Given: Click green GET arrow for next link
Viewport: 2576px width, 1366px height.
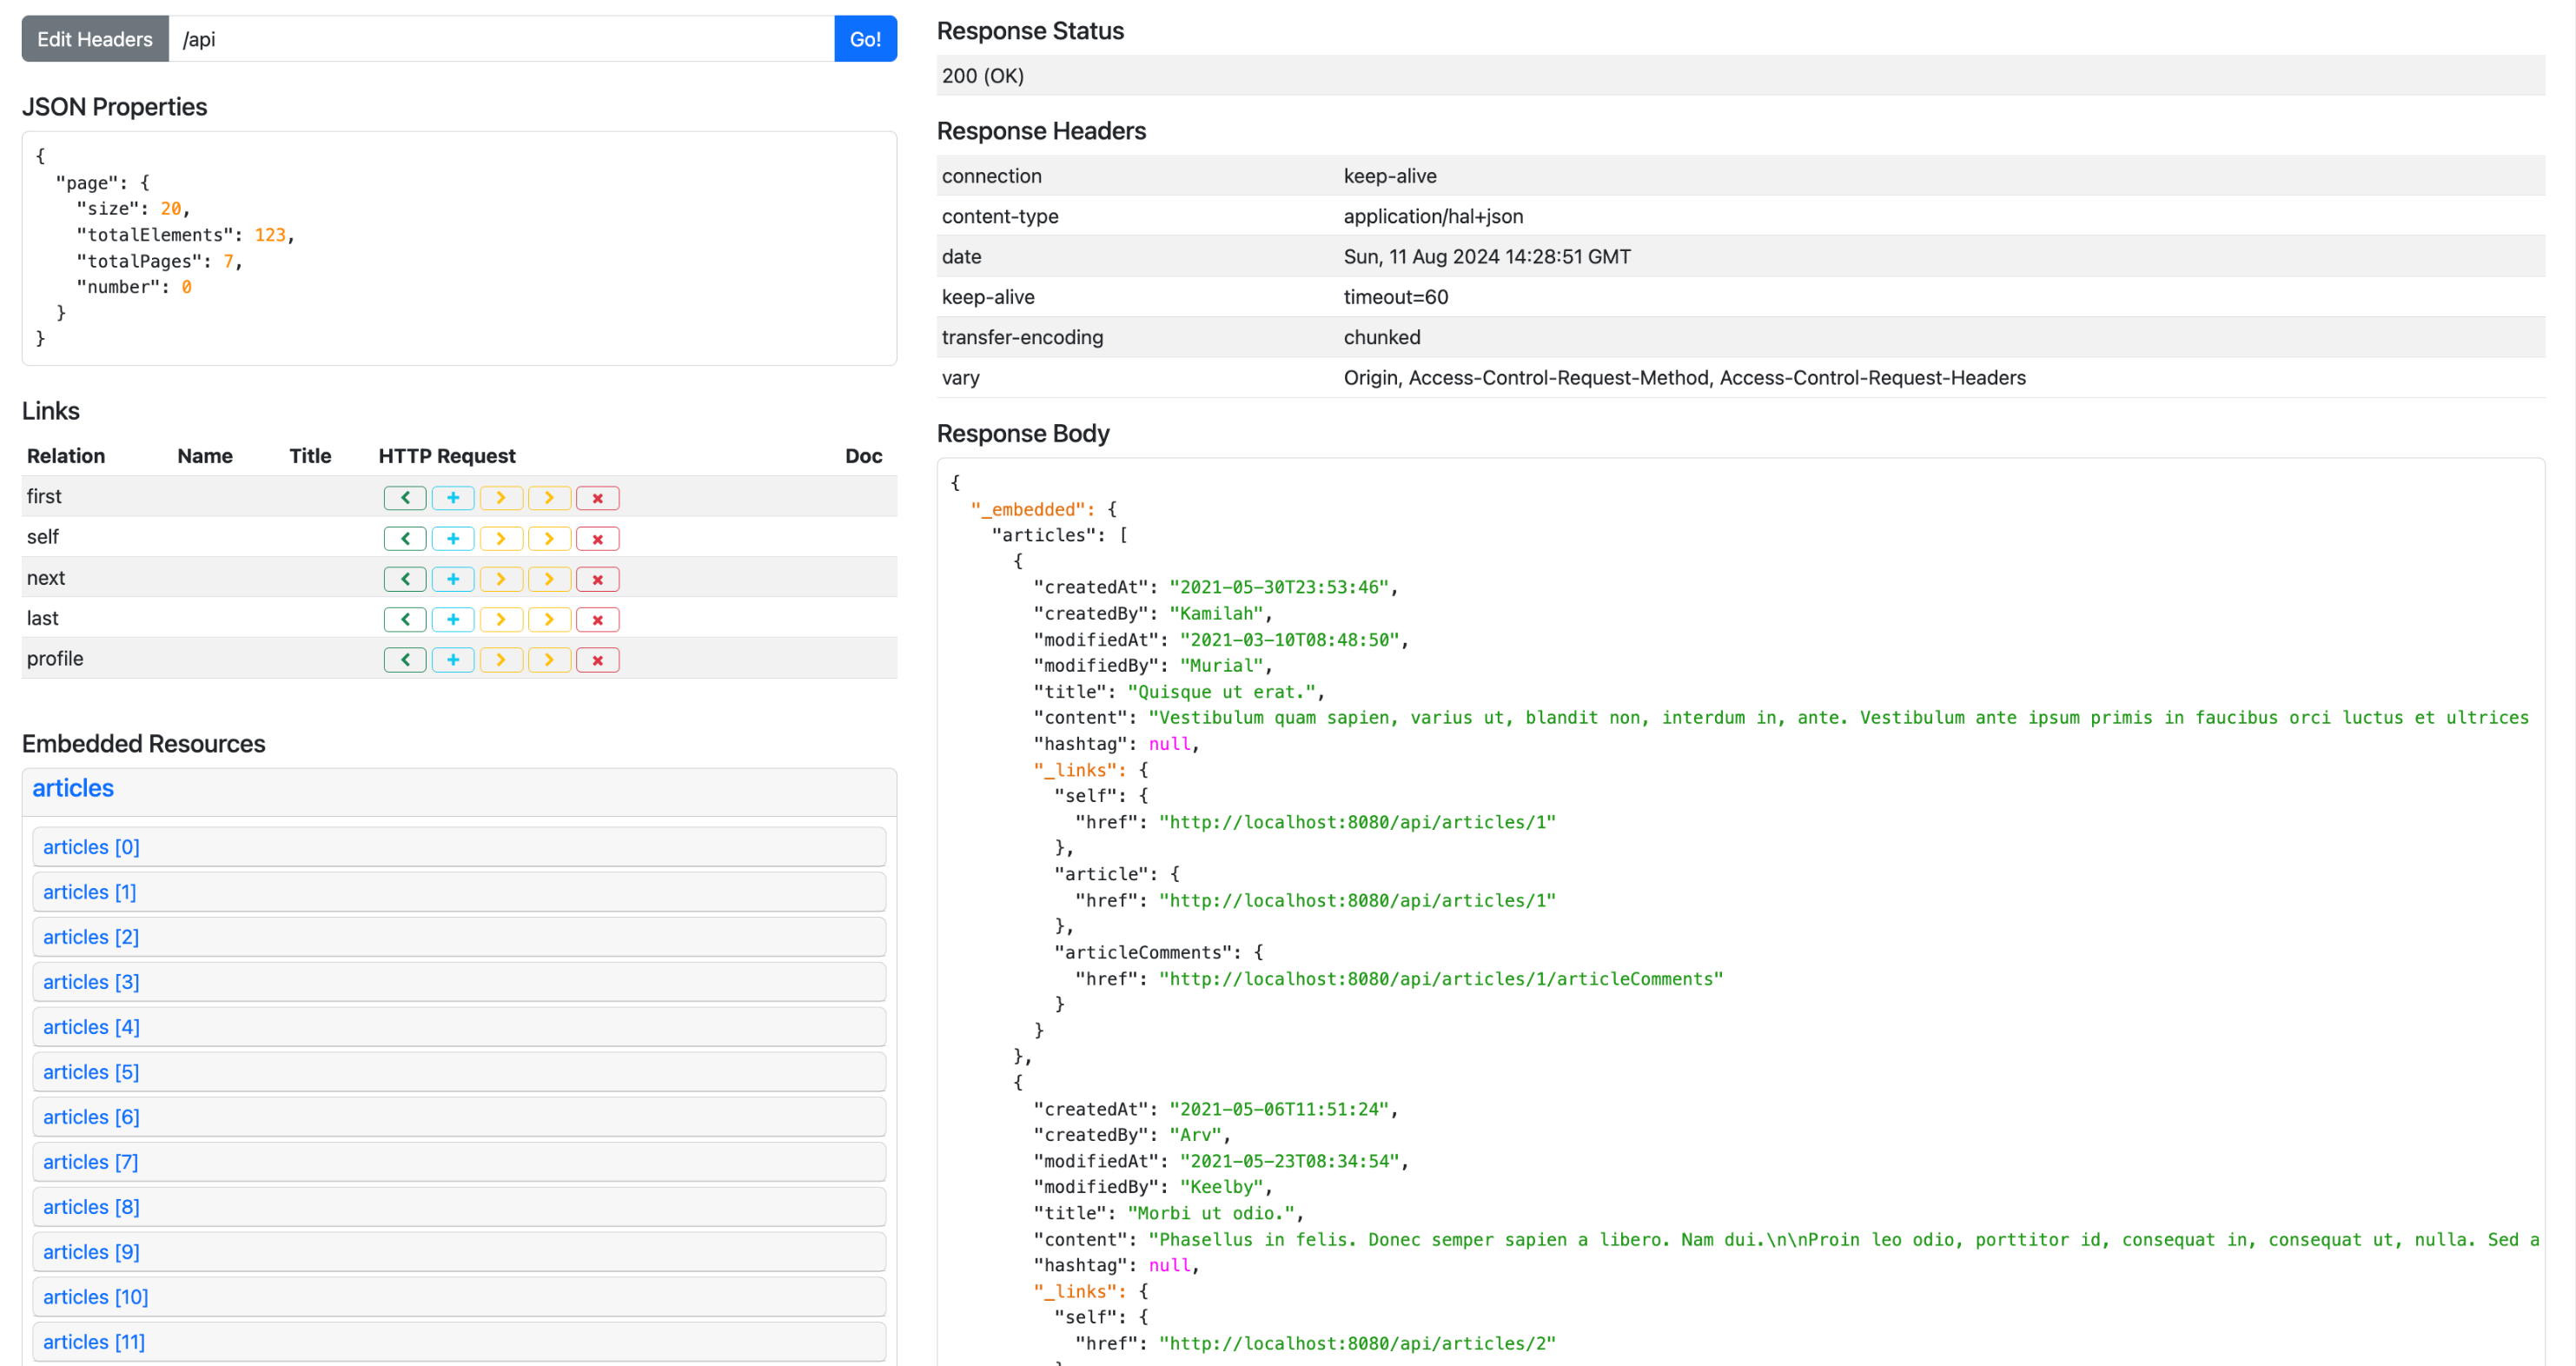Looking at the screenshot, I should [405, 579].
